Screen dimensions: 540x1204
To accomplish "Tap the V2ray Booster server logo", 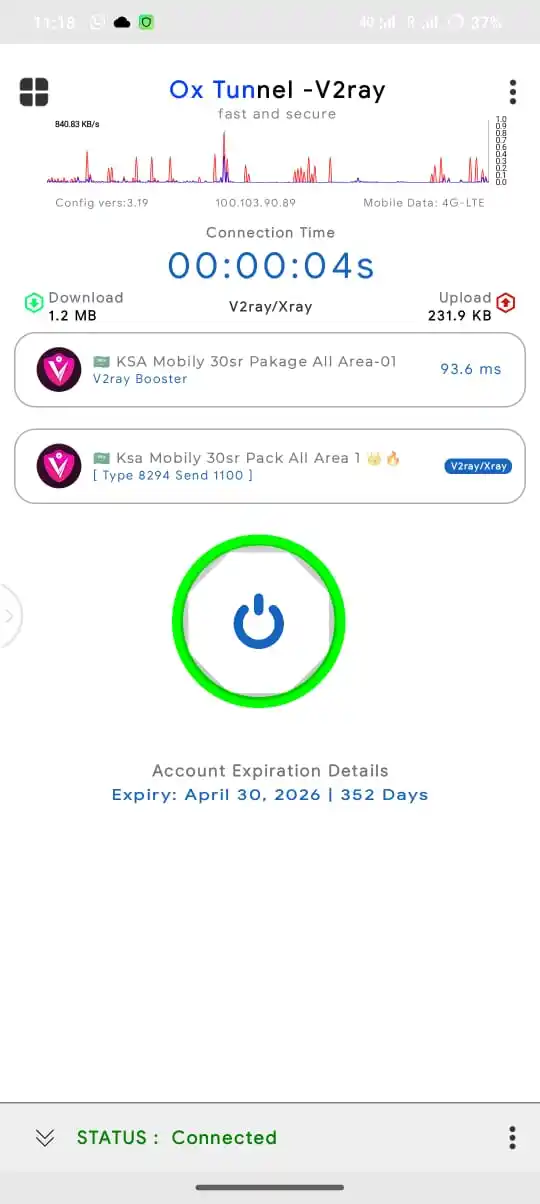I will [59, 369].
